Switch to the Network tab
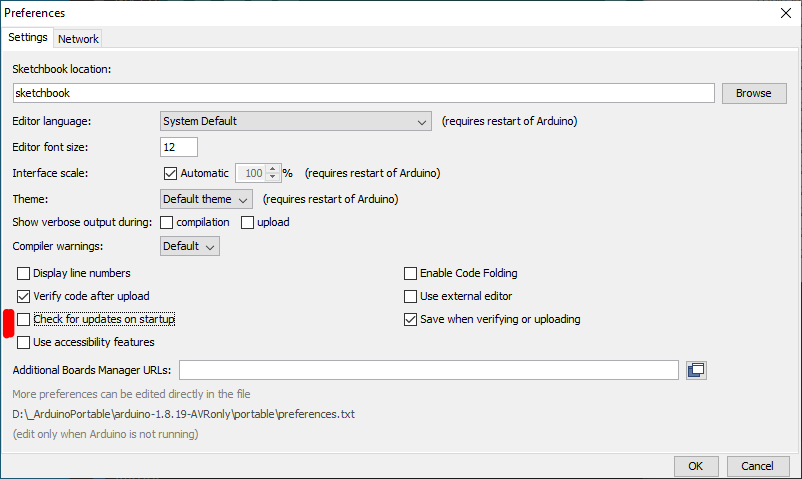Screen dimensions: 802x479 pos(78,39)
